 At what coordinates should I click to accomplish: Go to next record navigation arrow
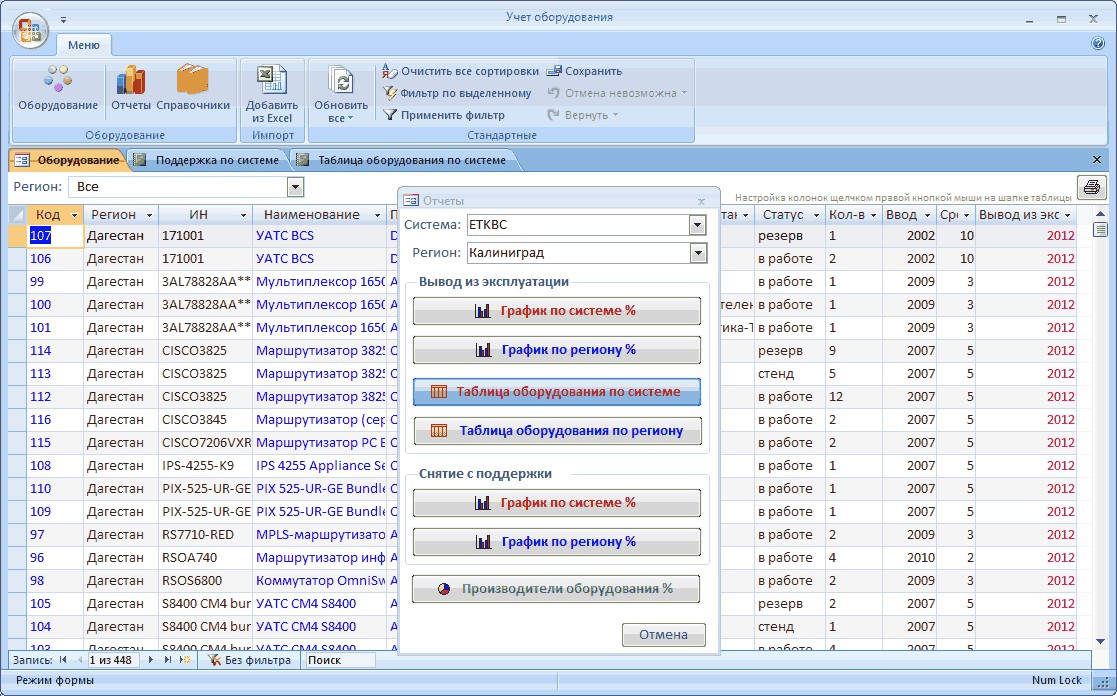[152, 660]
